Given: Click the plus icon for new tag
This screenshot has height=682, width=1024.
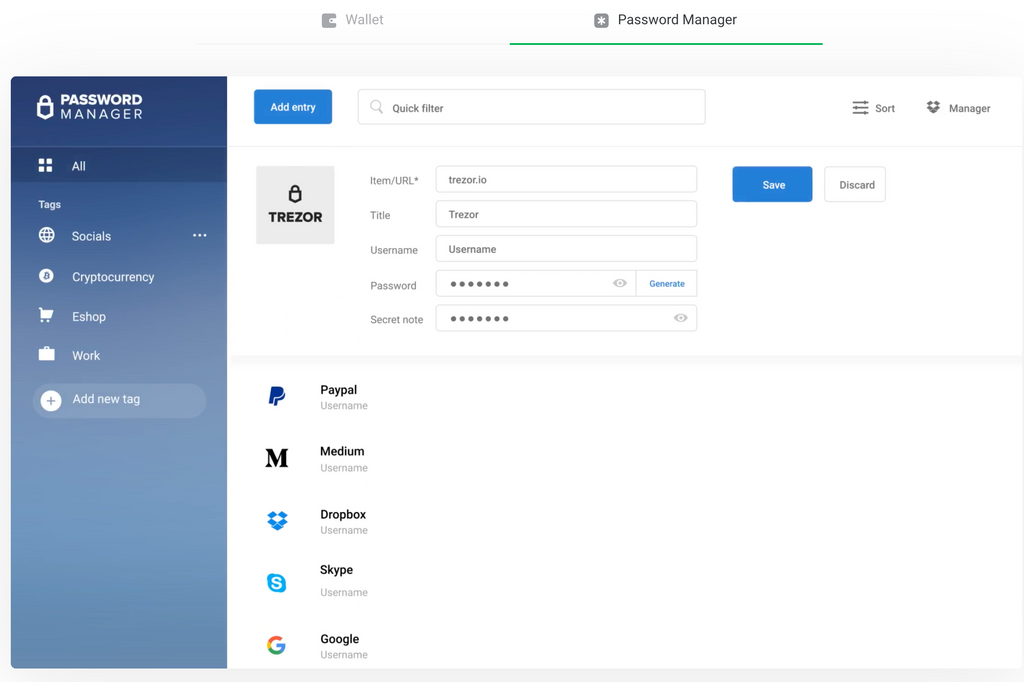Looking at the screenshot, I should (x=51, y=400).
